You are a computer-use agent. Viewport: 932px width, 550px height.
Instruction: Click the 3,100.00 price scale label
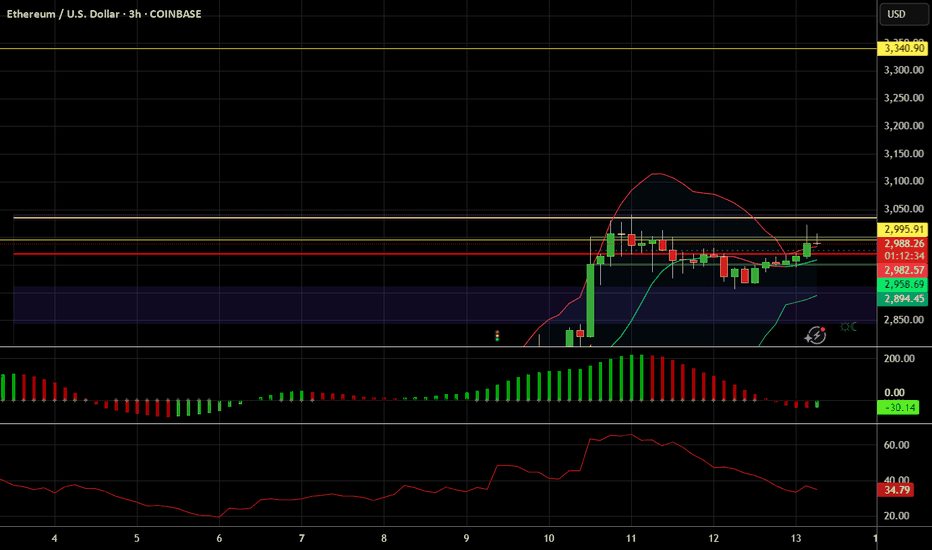903,181
